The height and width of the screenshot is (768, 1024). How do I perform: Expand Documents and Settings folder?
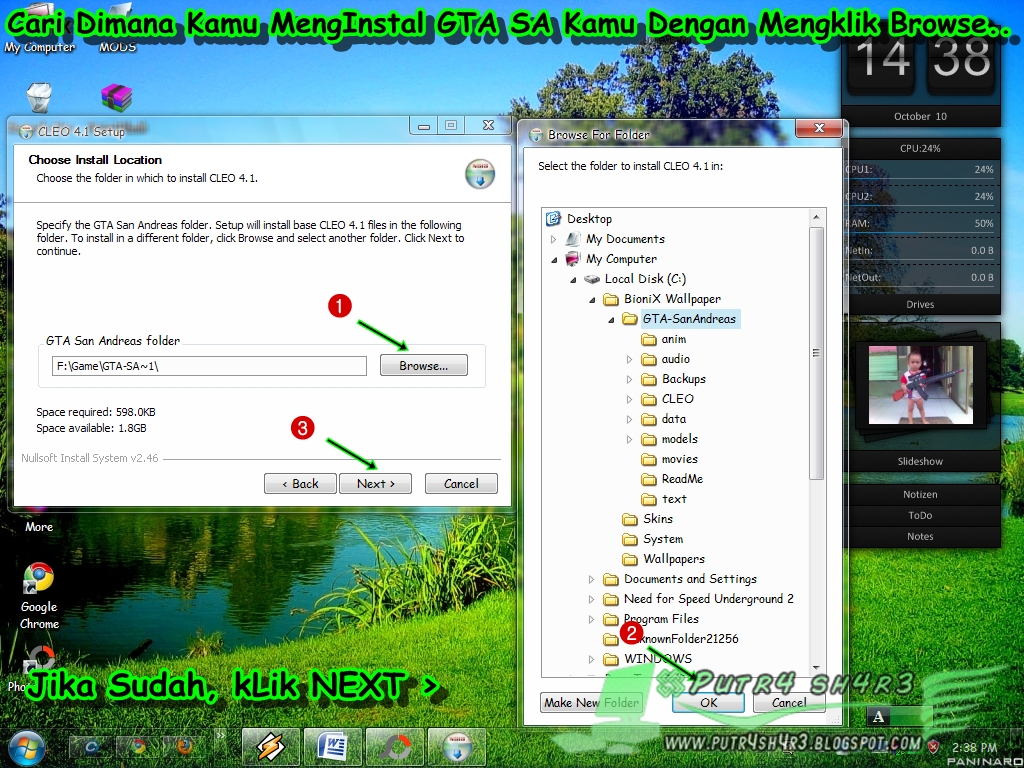[592, 579]
